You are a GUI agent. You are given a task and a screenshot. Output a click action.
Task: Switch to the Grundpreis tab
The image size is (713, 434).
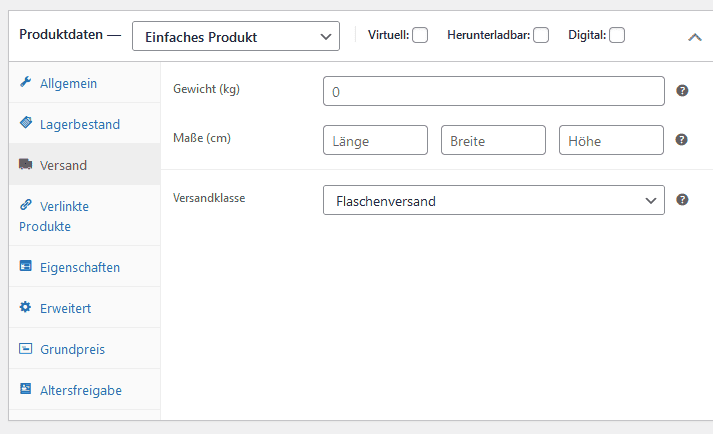click(x=72, y=349)
